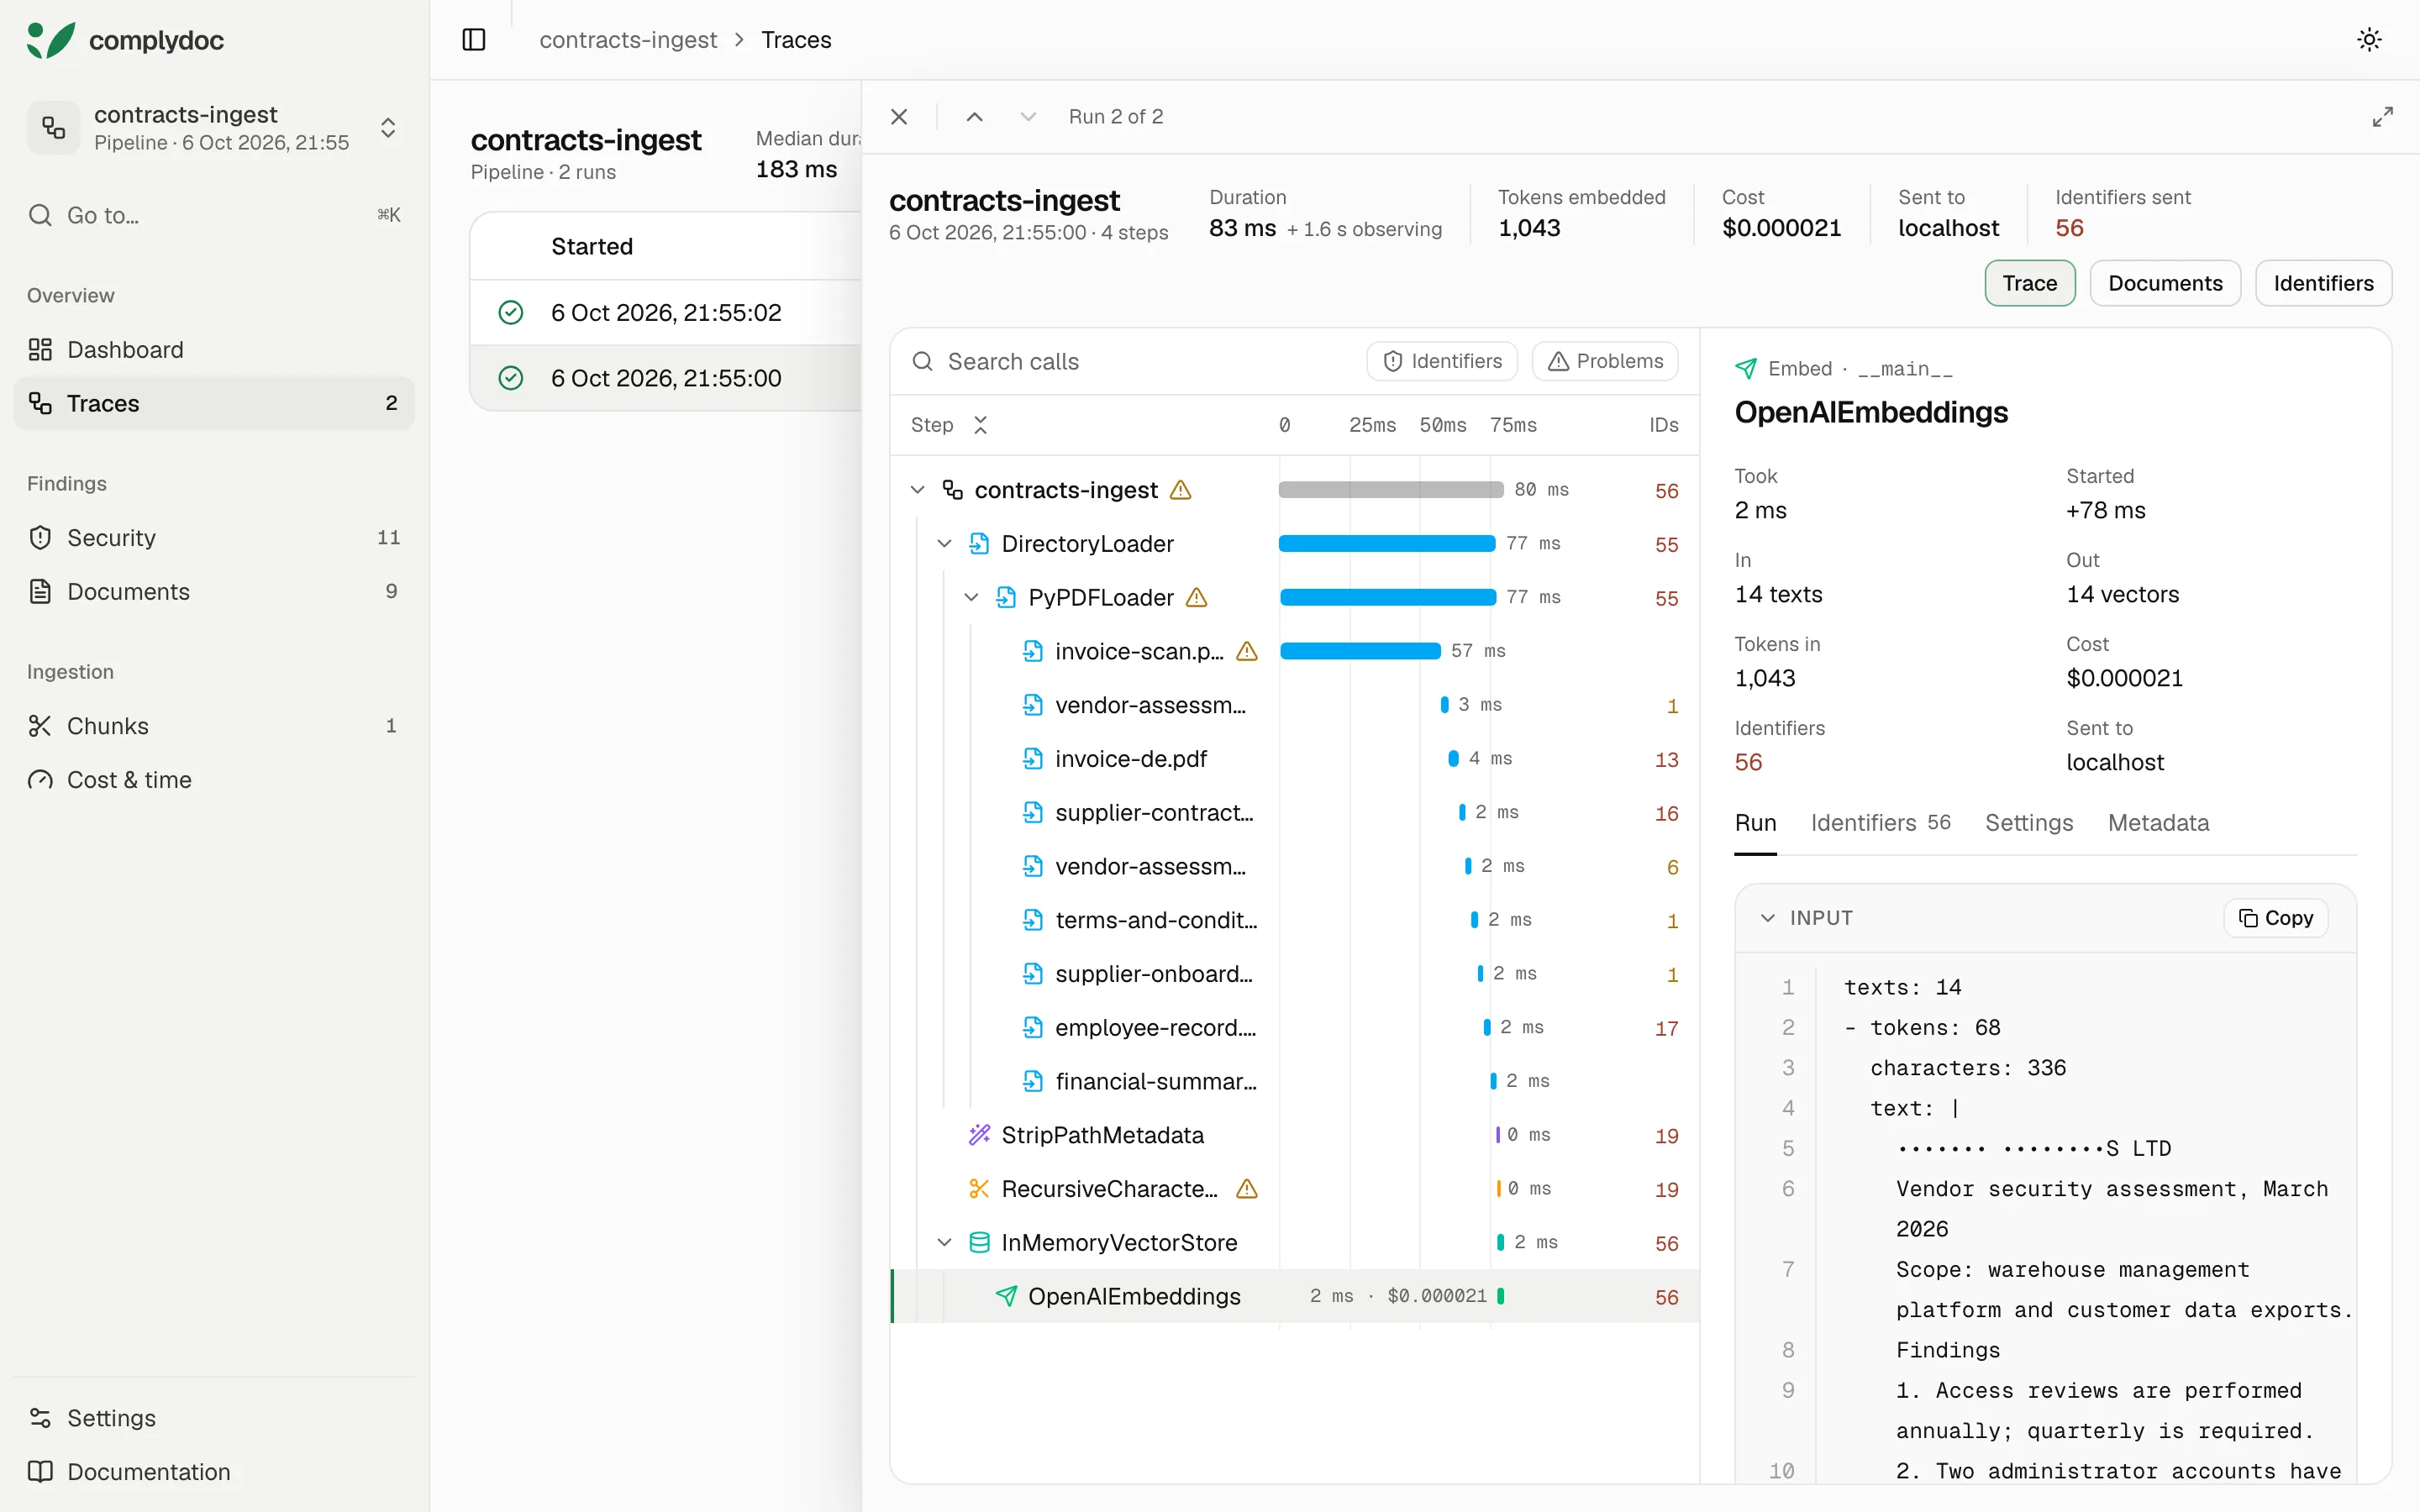
Task: Switch to the Metadata tab
Action: [2158, 823]
